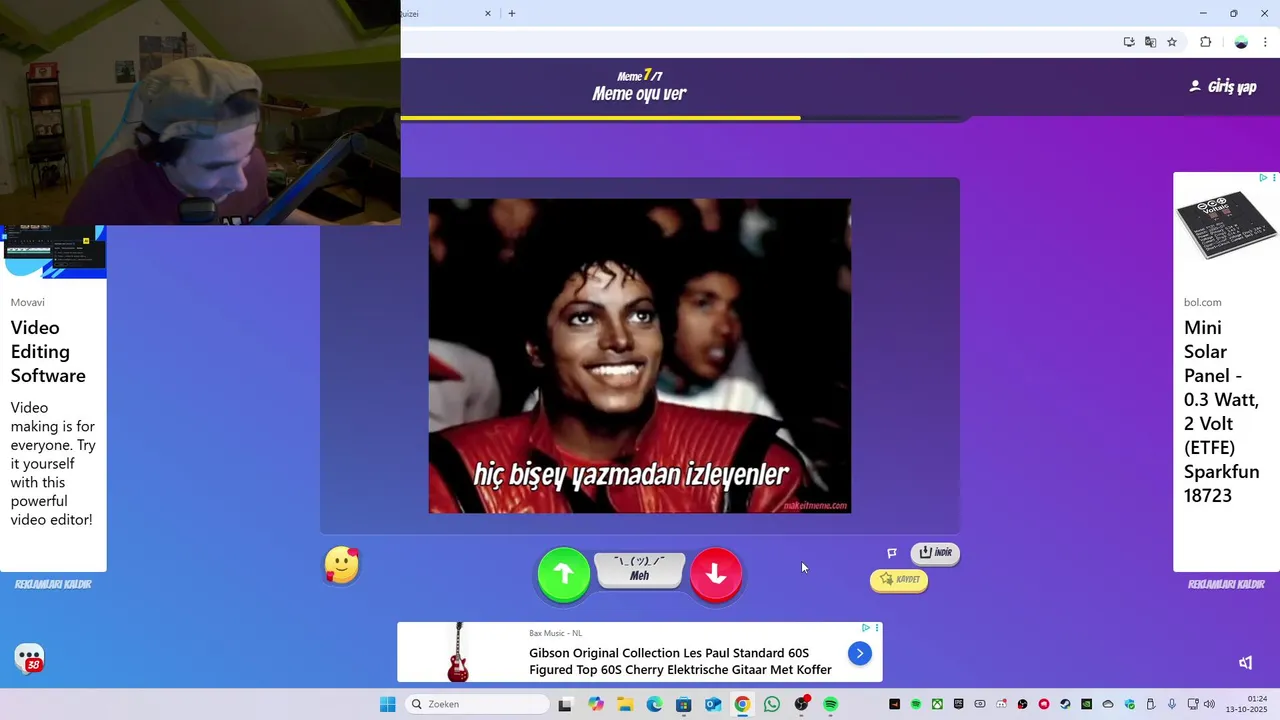This screenshot has width=1280, height=720.
Task: Upvote the meme with the green arrow
Action: coord(564,574)
